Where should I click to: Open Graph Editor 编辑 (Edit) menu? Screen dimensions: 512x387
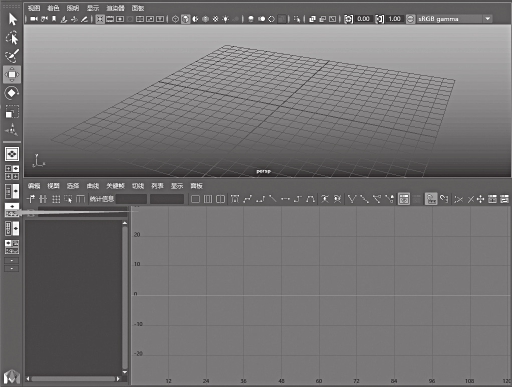tap(34, 186)
